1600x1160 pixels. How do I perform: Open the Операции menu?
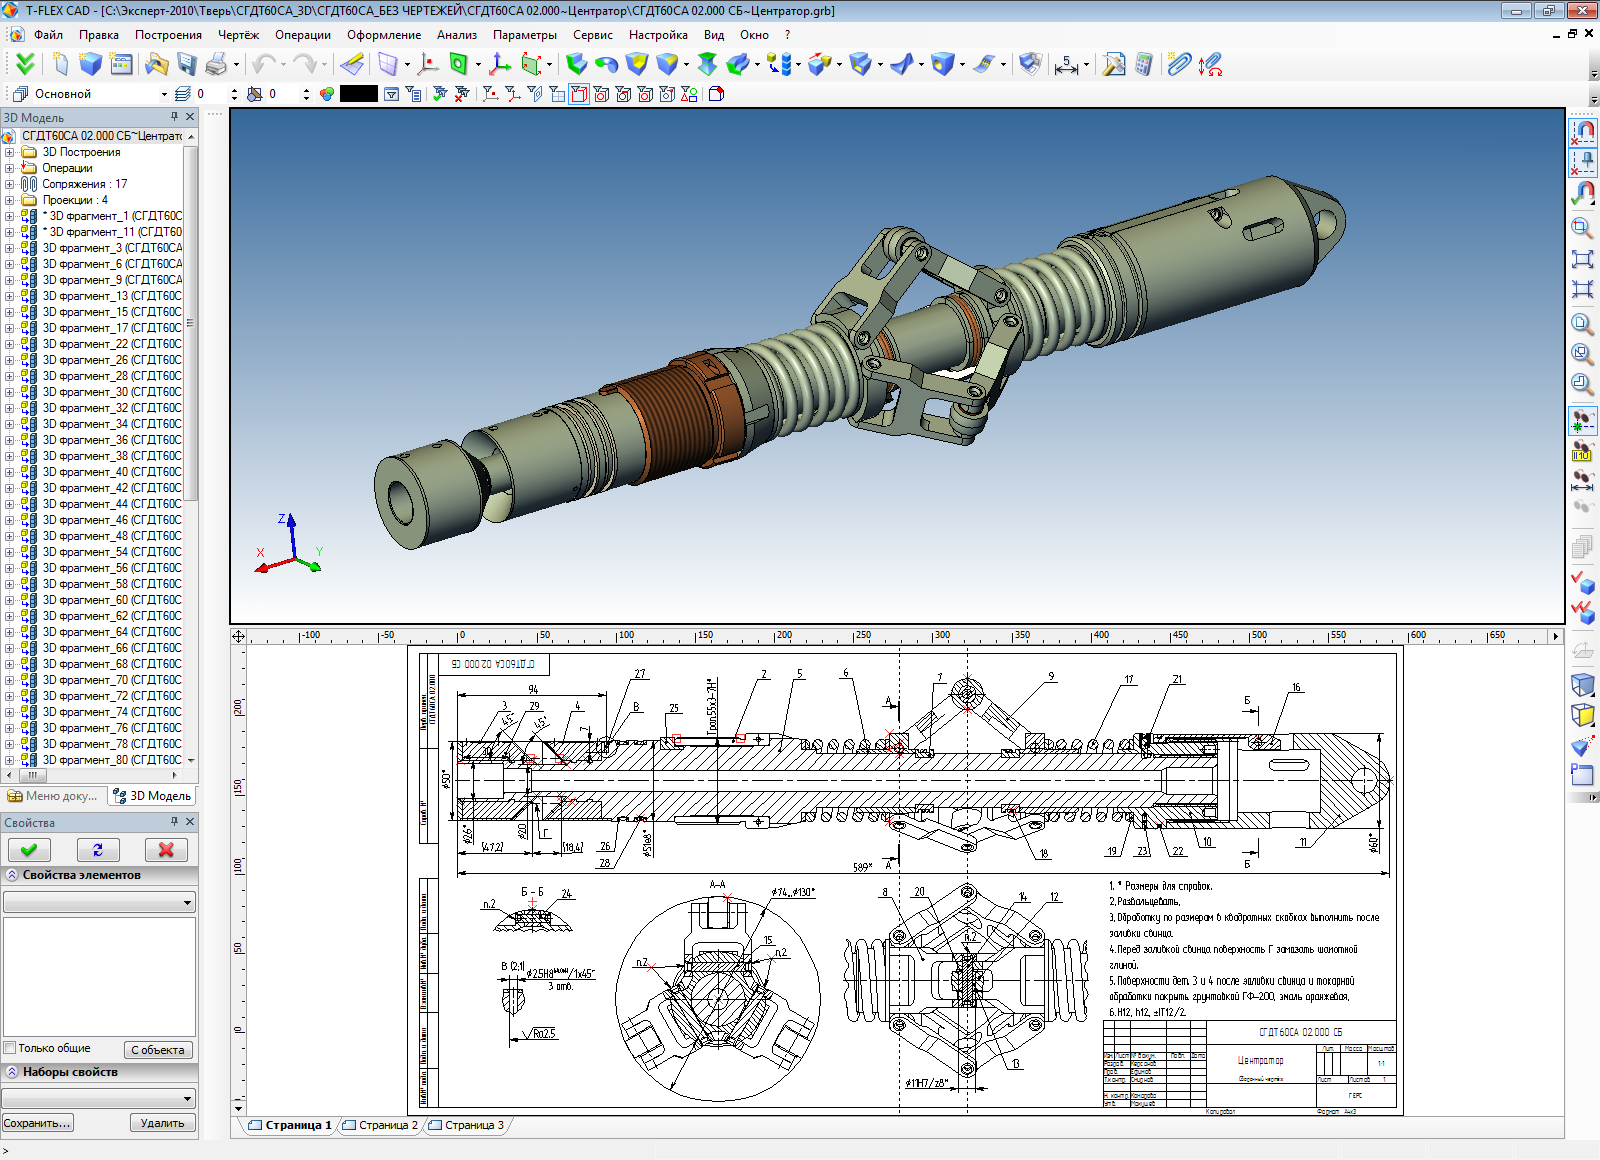coord(303,34)
